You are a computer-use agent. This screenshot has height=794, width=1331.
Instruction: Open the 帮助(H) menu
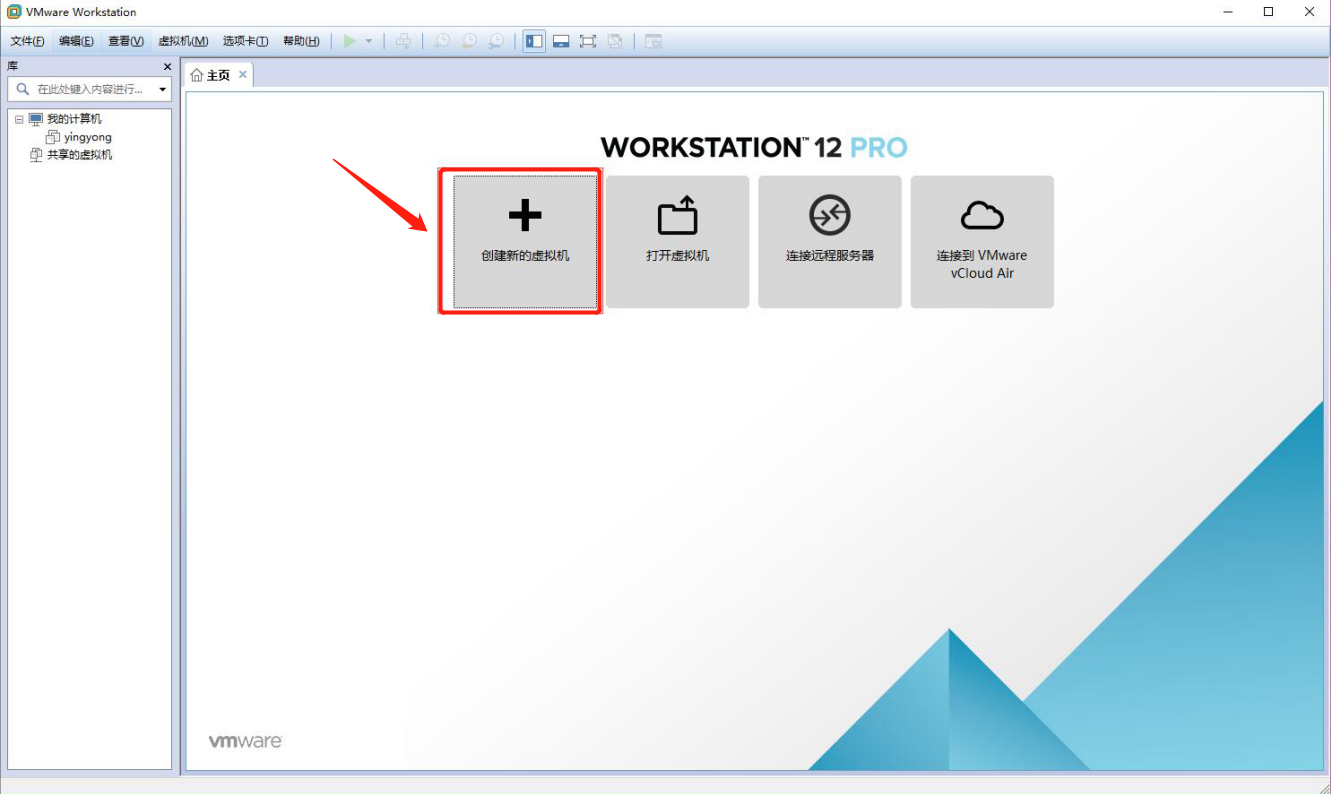[301, 41]
